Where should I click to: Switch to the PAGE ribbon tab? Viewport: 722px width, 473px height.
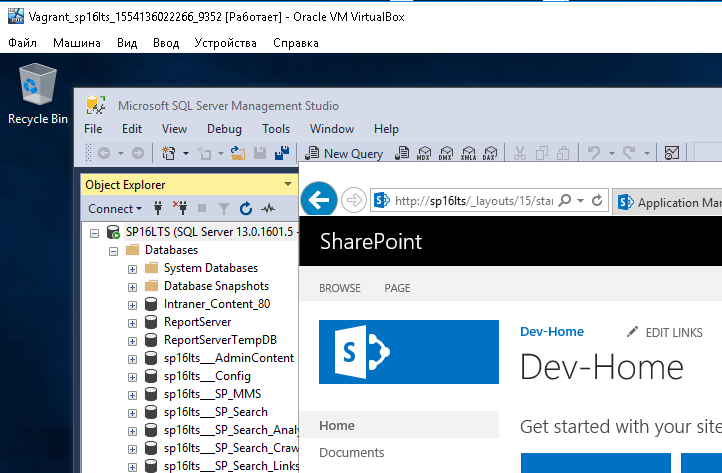[x=397, y=288]
